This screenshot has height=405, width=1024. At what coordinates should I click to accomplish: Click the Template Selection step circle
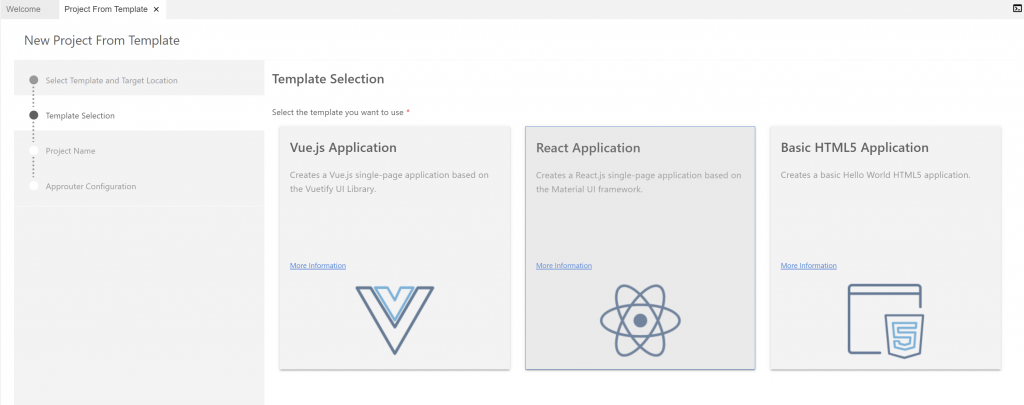(x=34, y=116)
